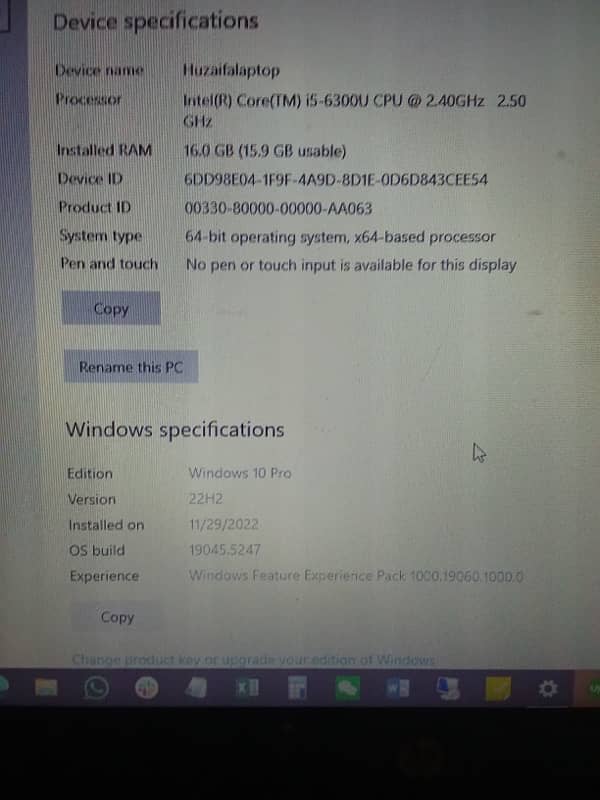Open the blue computer icon in the taskbar
The height and width of the screenshot is (800, 600).
coord(448,688)
